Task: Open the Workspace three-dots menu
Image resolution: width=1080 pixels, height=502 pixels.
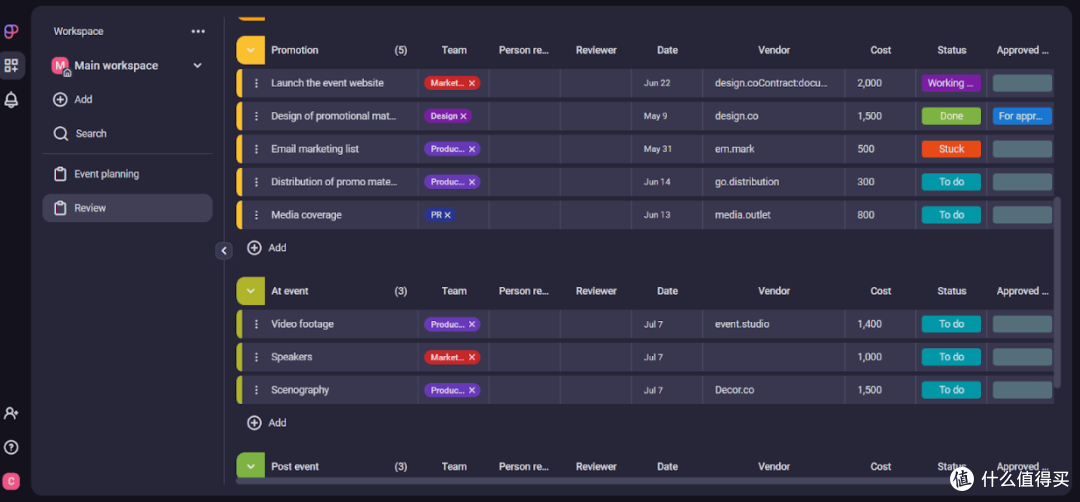Action: tap(198, 31)
